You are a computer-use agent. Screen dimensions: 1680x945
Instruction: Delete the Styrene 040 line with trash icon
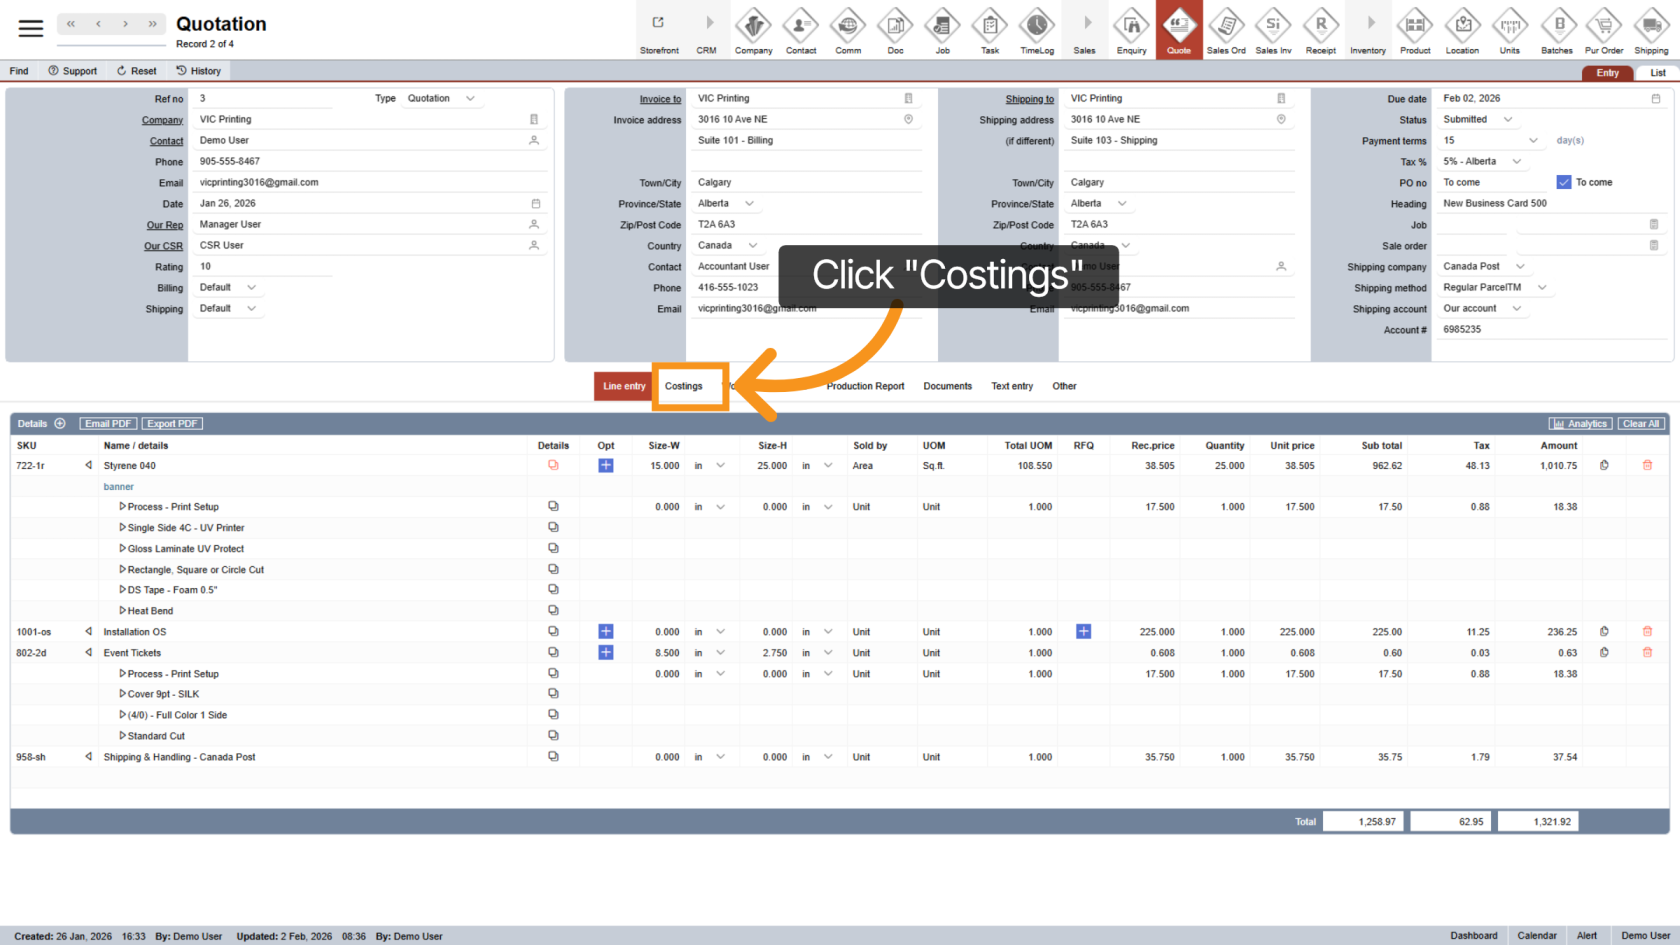(1648, 465)
